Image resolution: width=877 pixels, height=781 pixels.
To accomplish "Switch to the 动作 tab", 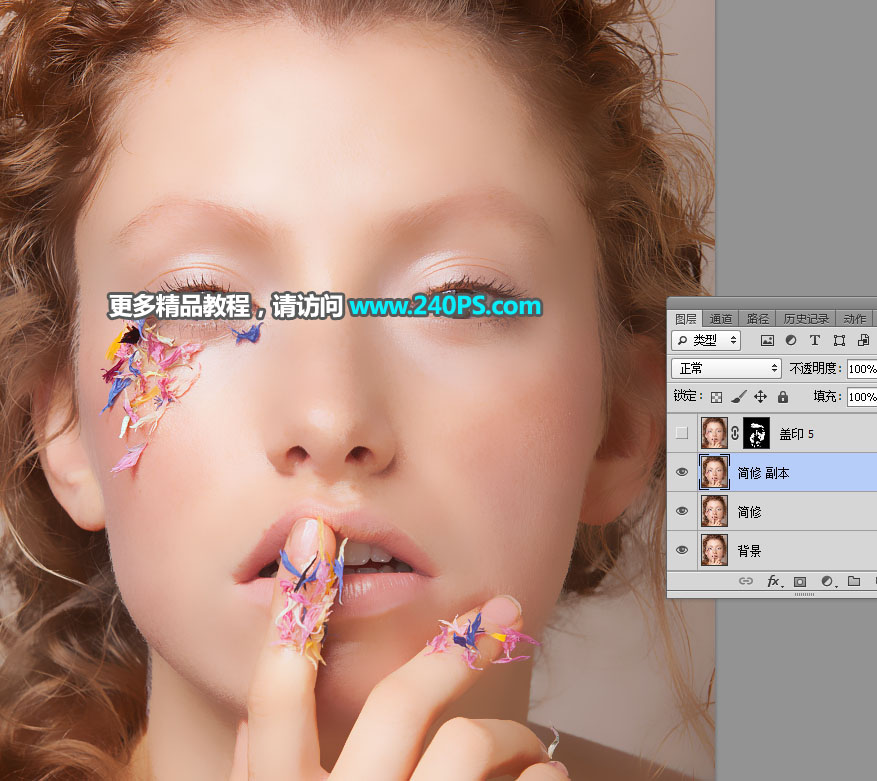I will click(x=854, y=319).
